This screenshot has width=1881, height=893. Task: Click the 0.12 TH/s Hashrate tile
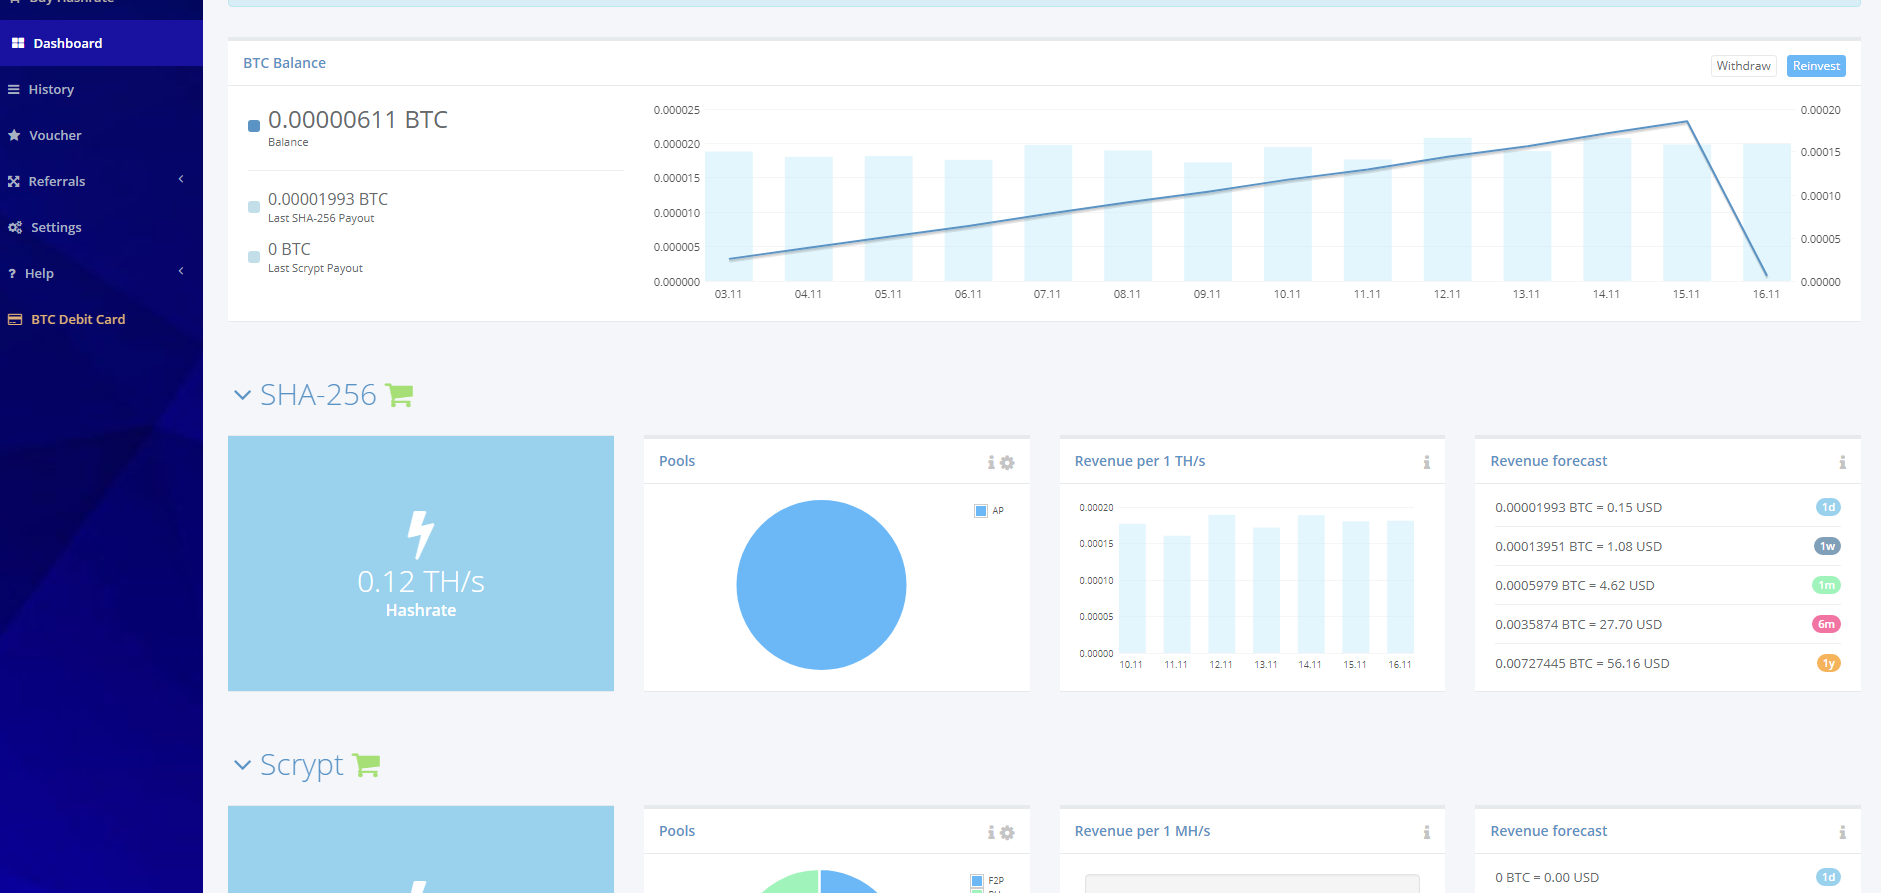coord(421,563)
